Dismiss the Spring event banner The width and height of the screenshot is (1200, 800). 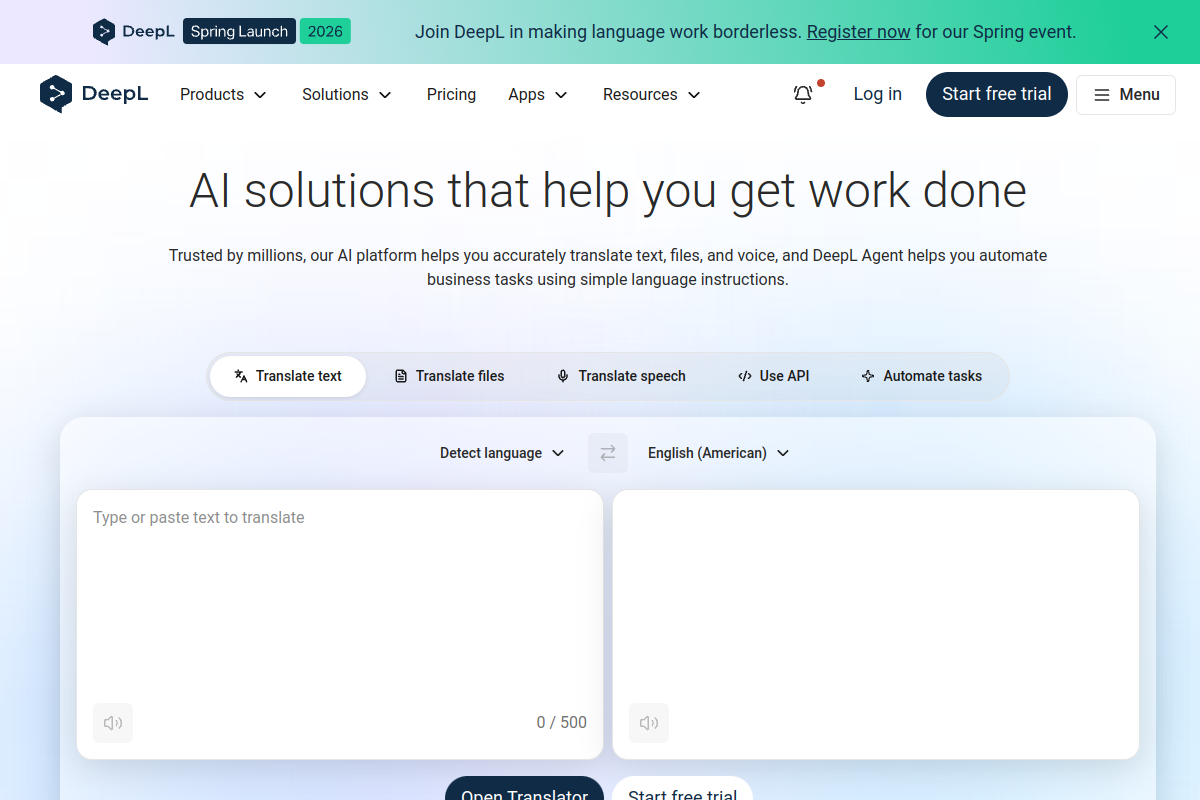1160,31
